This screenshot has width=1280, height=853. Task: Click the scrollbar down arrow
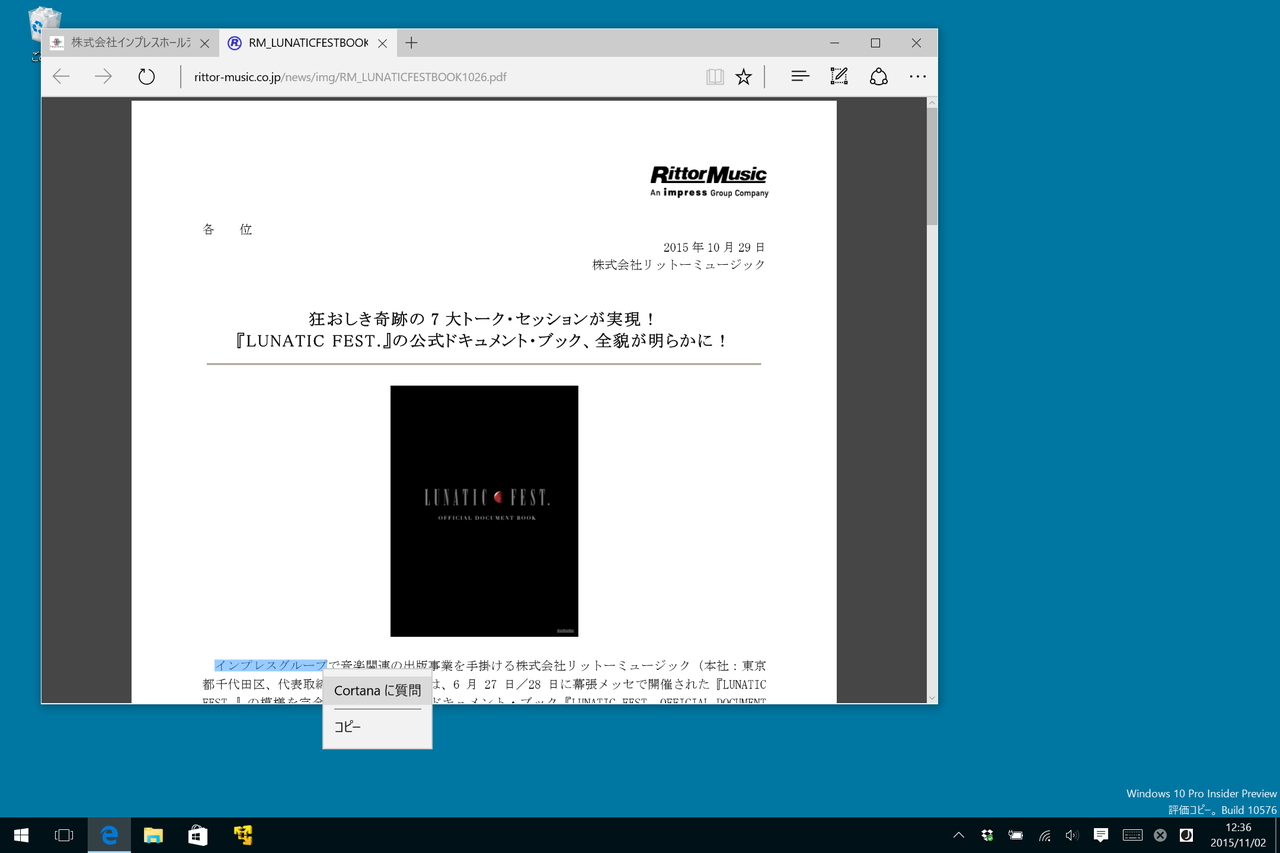(929, 697)
